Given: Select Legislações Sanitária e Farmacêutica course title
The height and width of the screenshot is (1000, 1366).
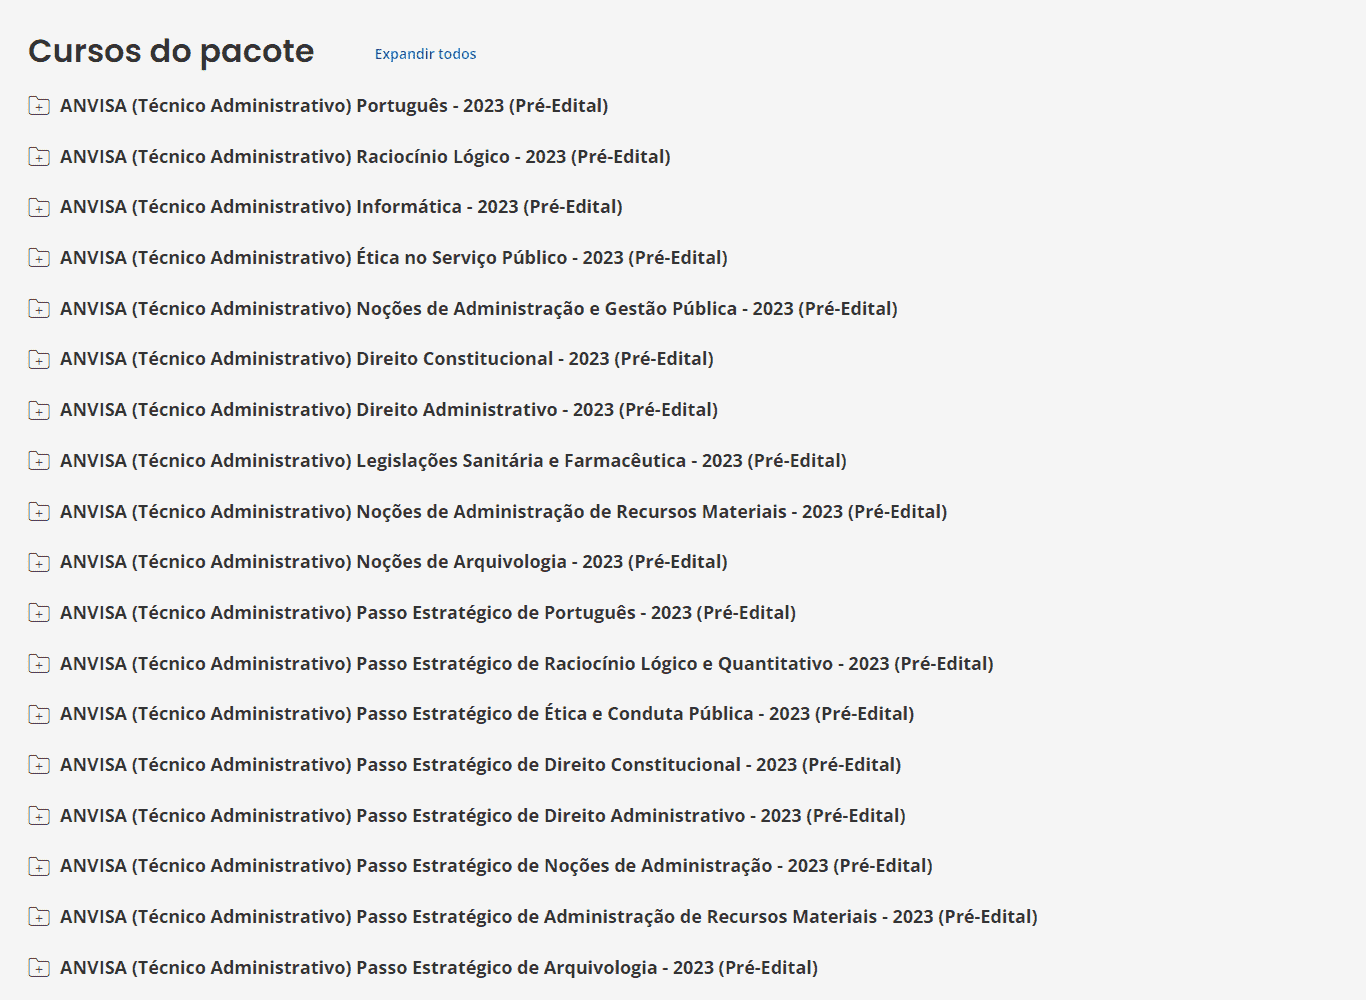Looking at the screenshot, I should 453,461.
